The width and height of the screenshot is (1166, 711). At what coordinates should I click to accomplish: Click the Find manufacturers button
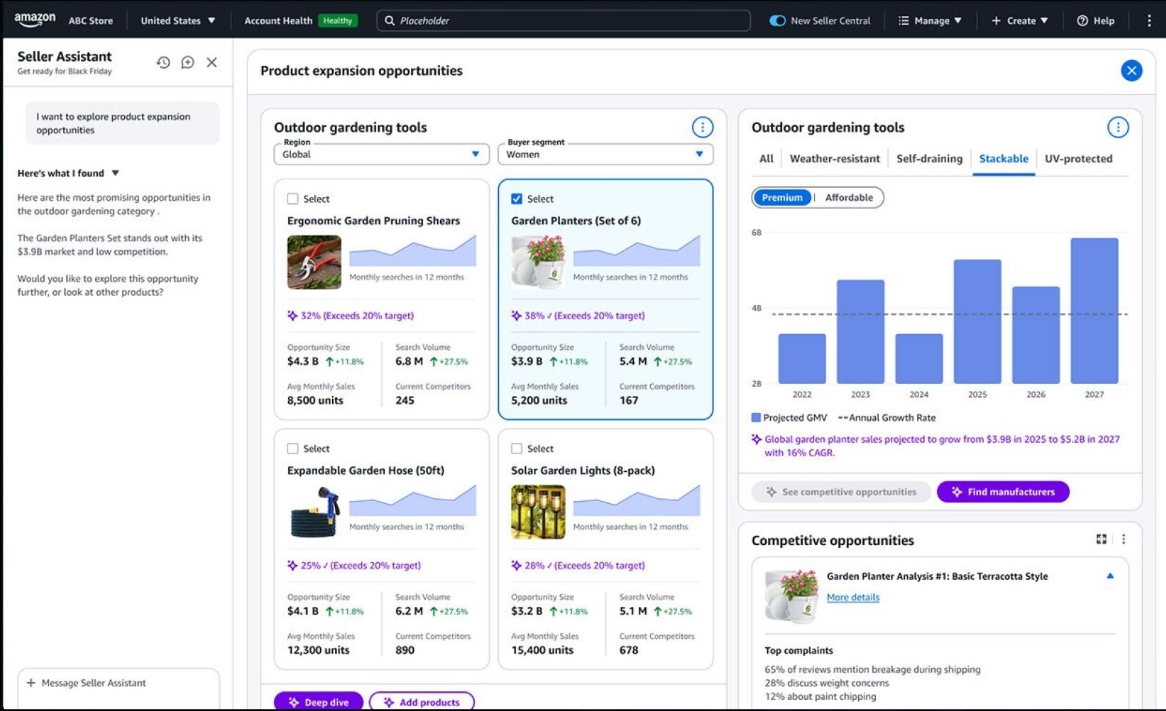point(1003,492)
